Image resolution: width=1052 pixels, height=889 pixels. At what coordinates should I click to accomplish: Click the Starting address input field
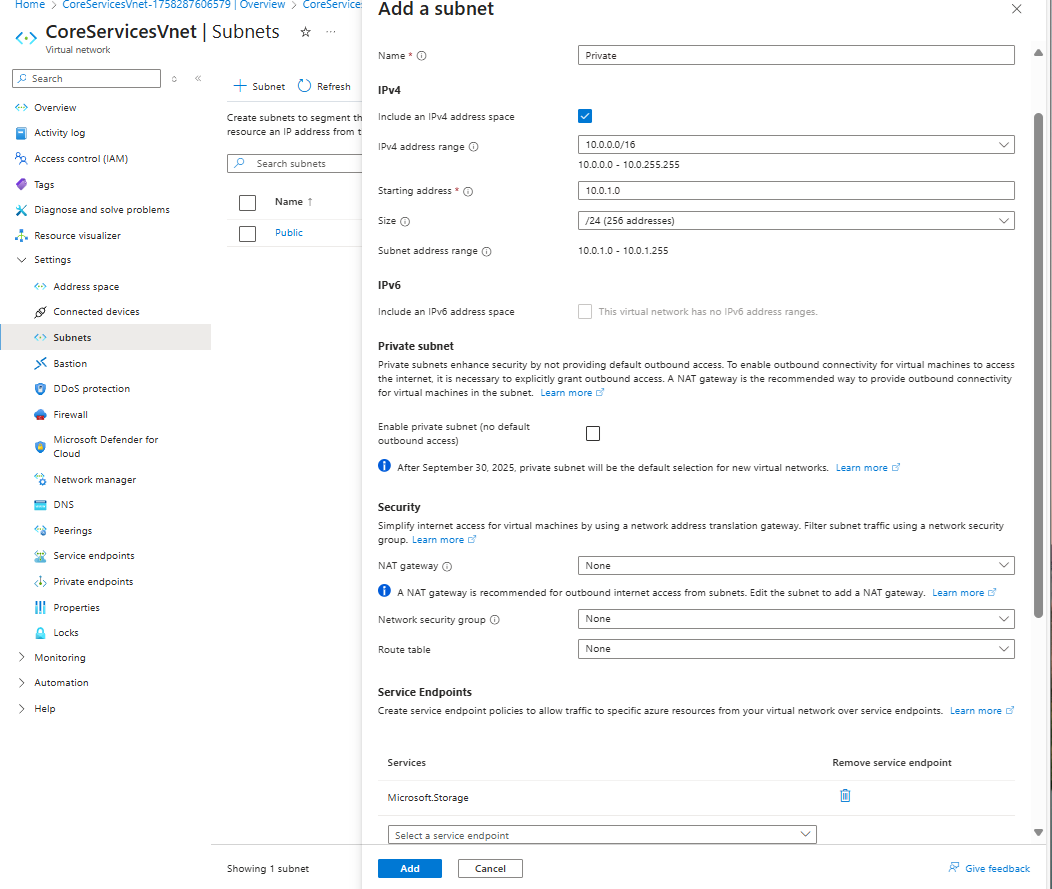coord(795,191)
